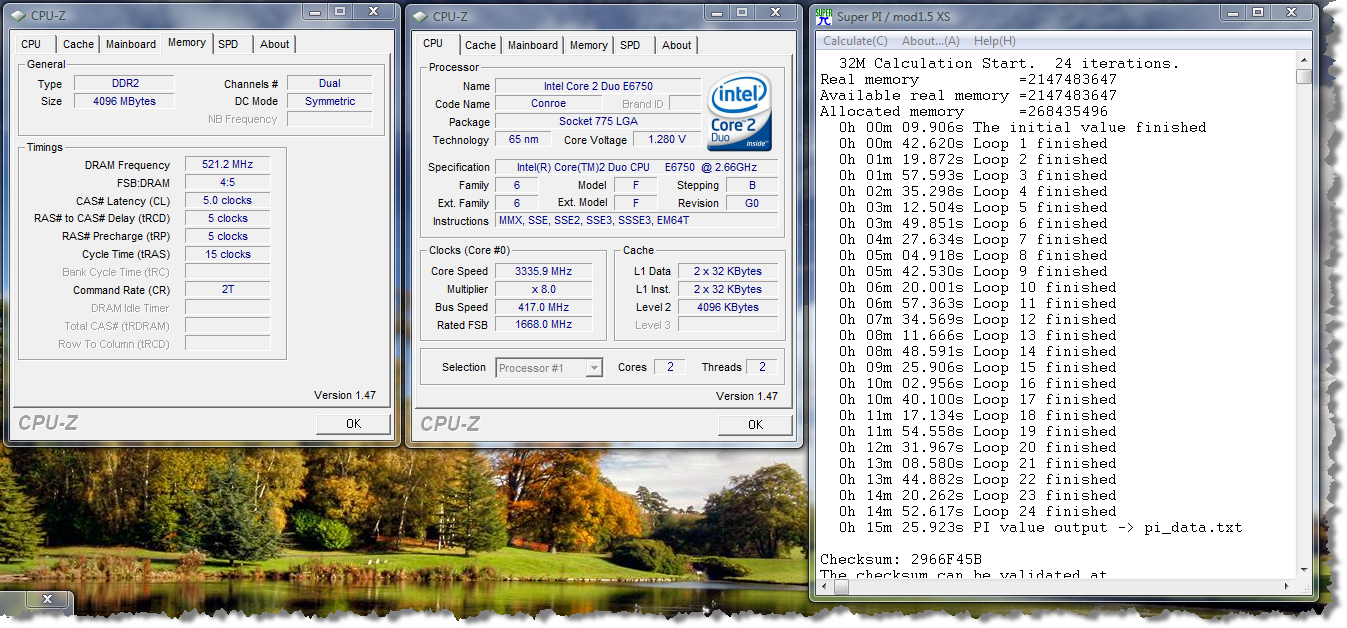This screenshot has height=628, width=1347.
Task: Click the Threads 2 field
Action: coord(762,367)
